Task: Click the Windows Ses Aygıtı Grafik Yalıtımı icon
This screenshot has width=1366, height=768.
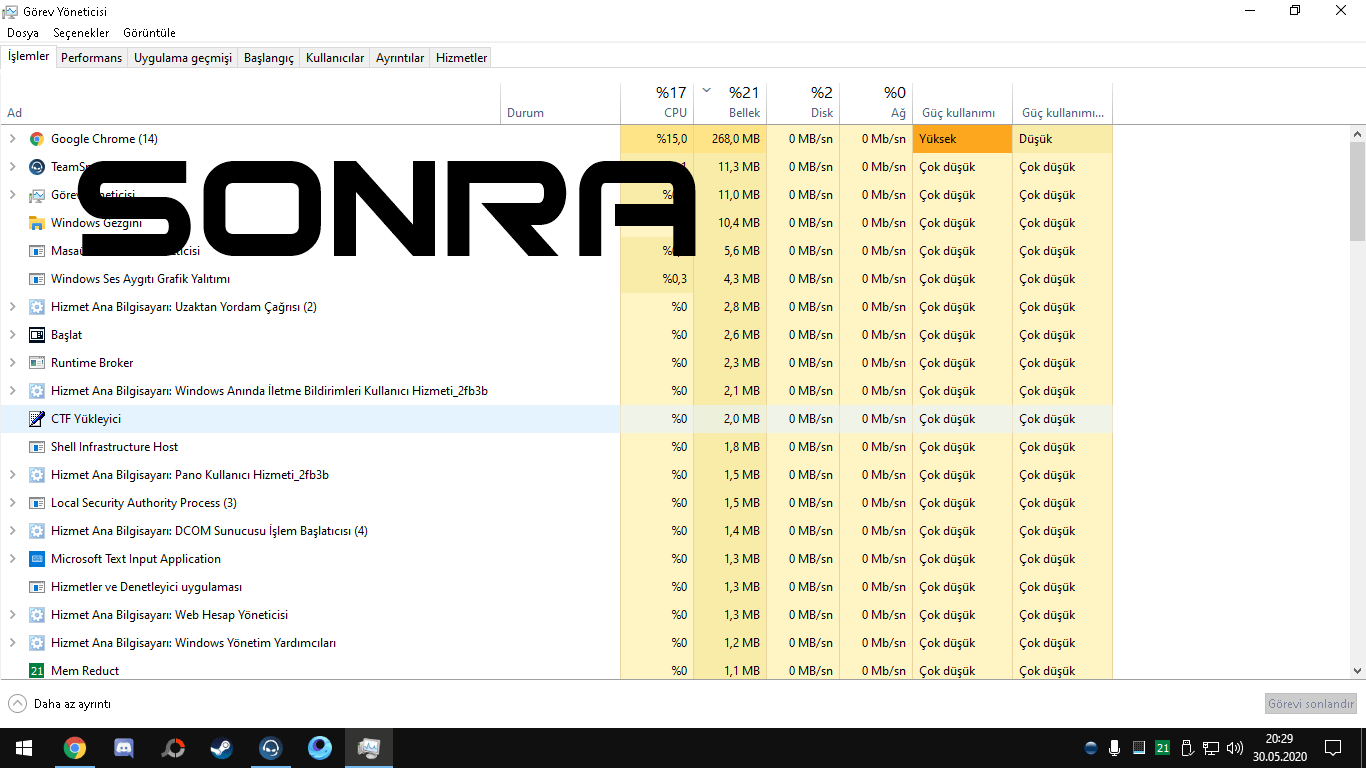Action: tap(37, 279)
